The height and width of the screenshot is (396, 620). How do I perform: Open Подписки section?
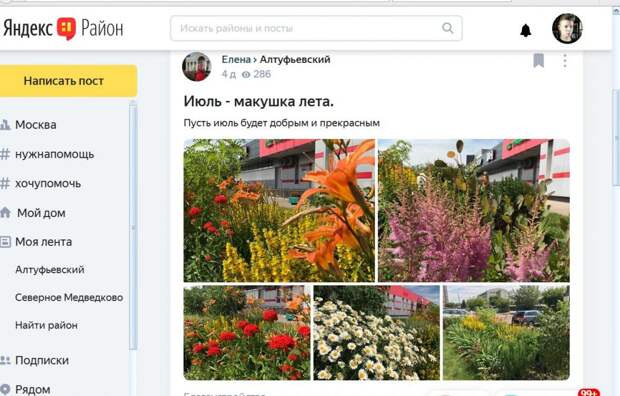42,360
